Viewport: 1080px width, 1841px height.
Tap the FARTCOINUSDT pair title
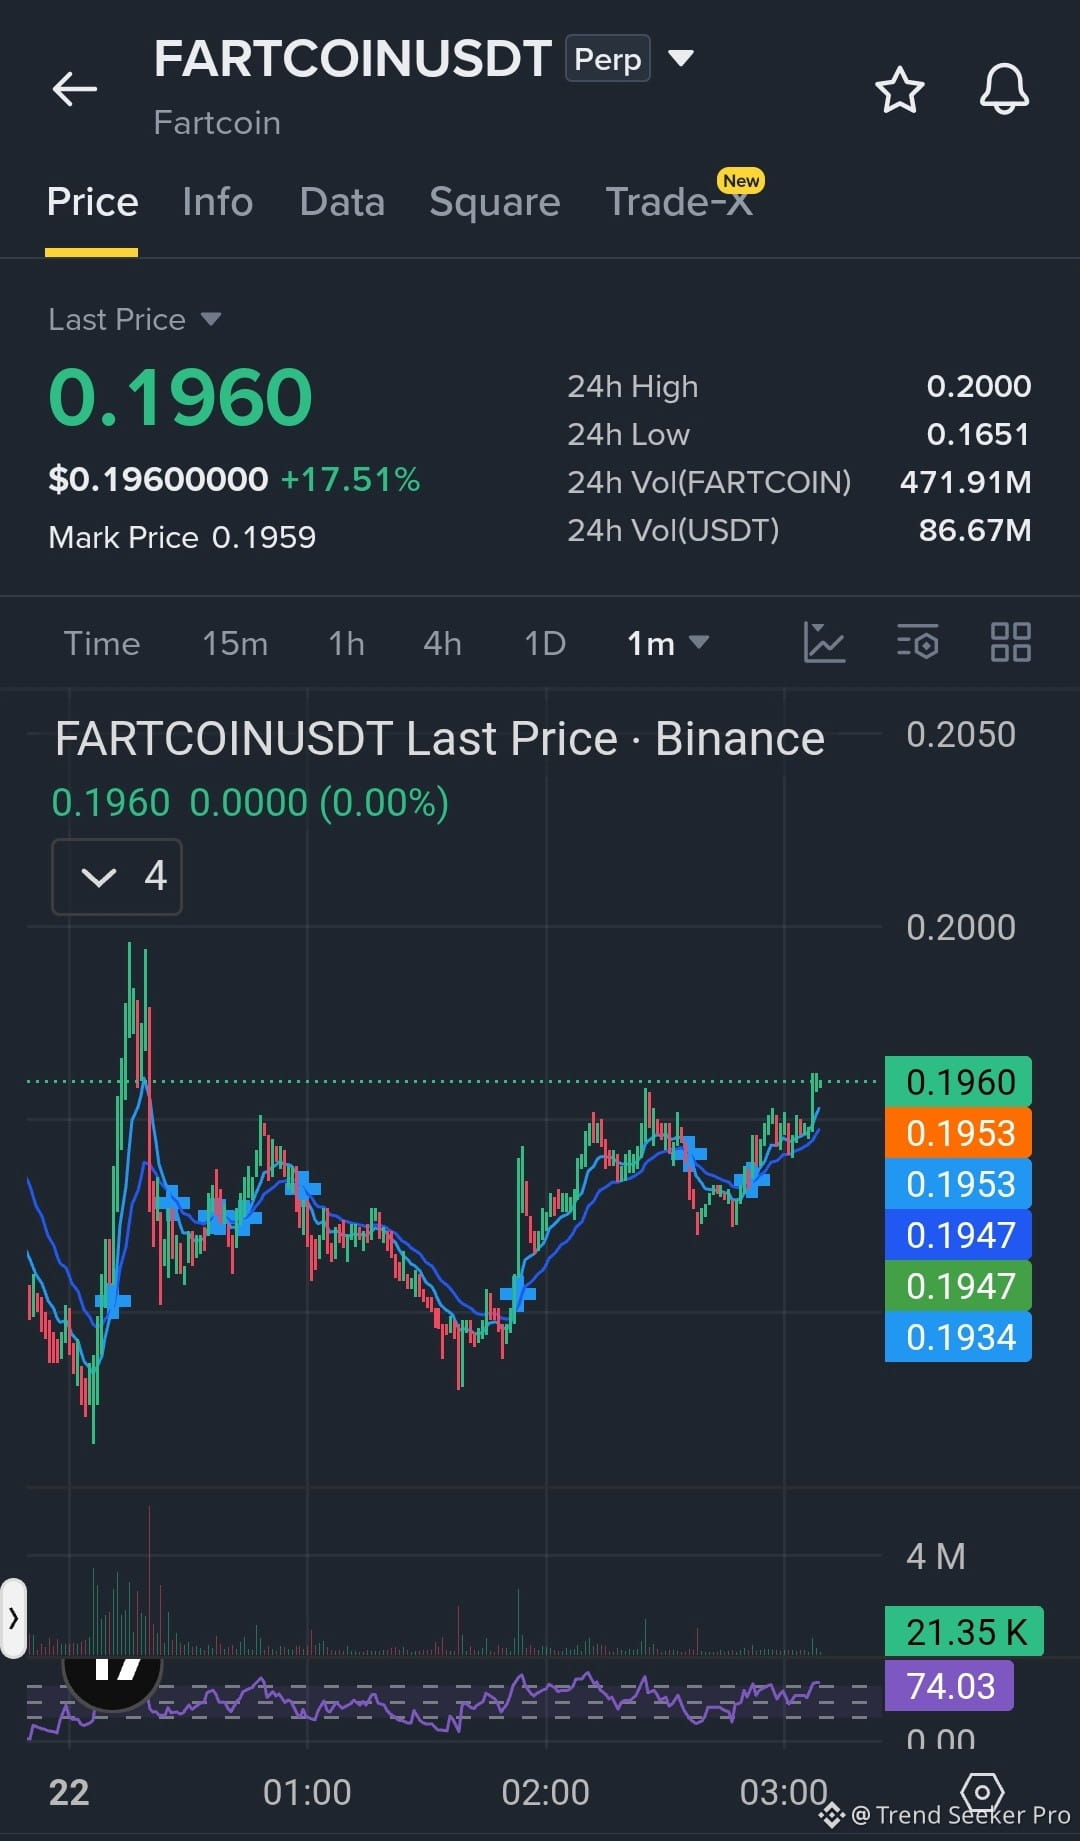click(352, 59)
